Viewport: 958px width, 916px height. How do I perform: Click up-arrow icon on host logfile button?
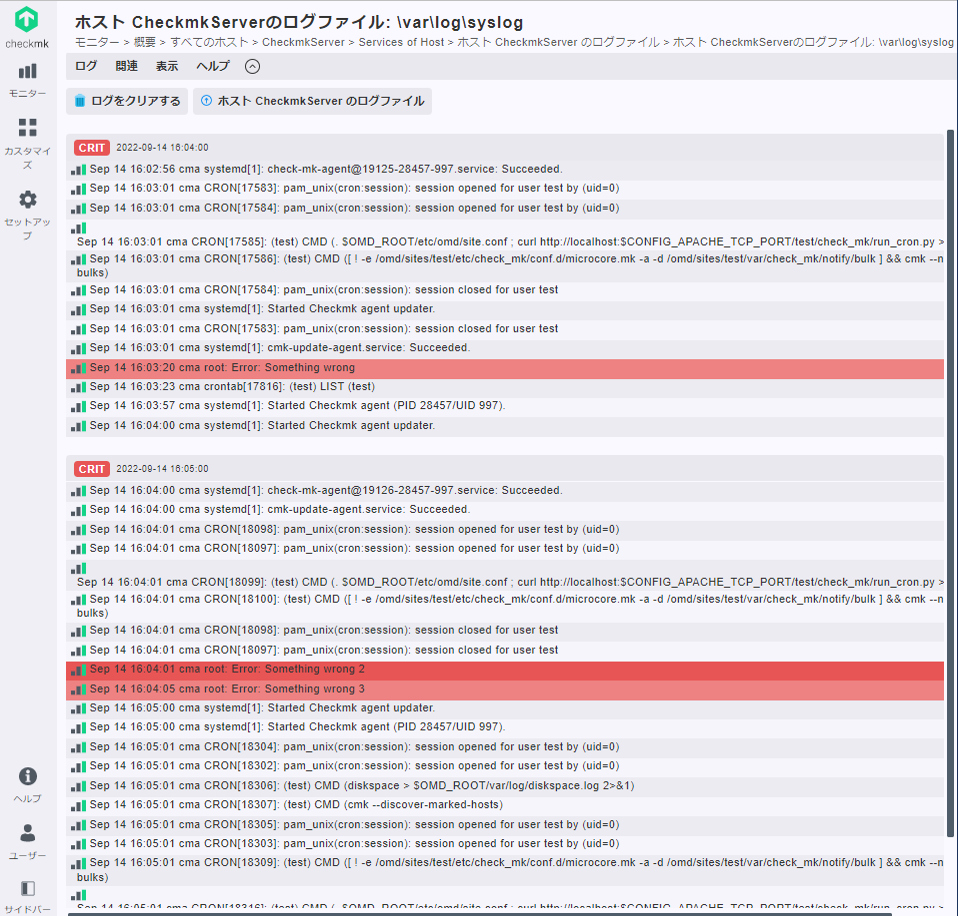coord(207,101)
